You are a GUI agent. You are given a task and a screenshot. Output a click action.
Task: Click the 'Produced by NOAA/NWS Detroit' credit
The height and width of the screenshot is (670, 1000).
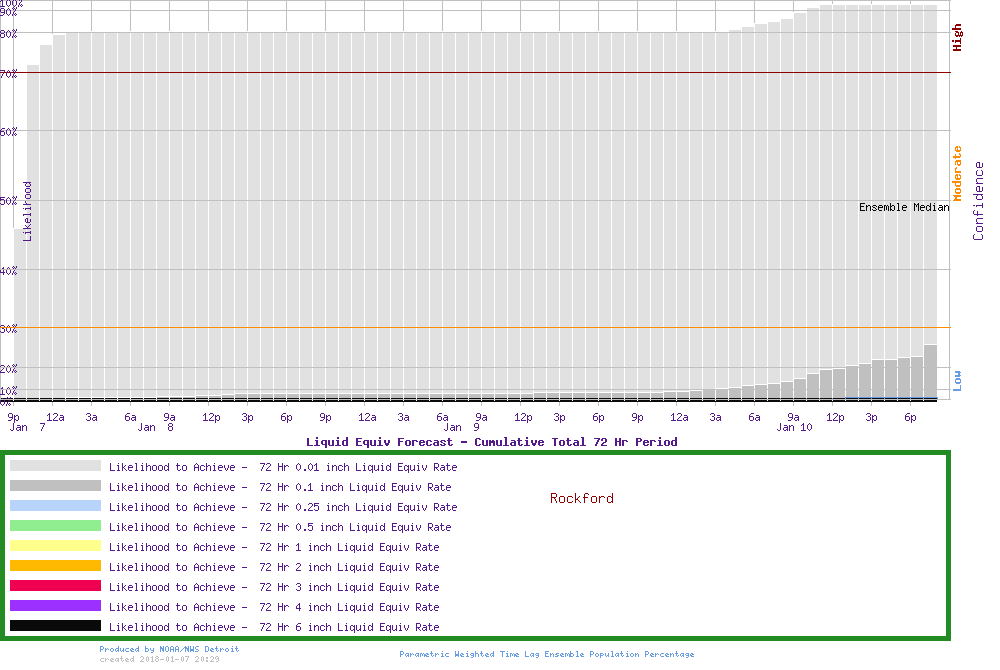[169, 649]
